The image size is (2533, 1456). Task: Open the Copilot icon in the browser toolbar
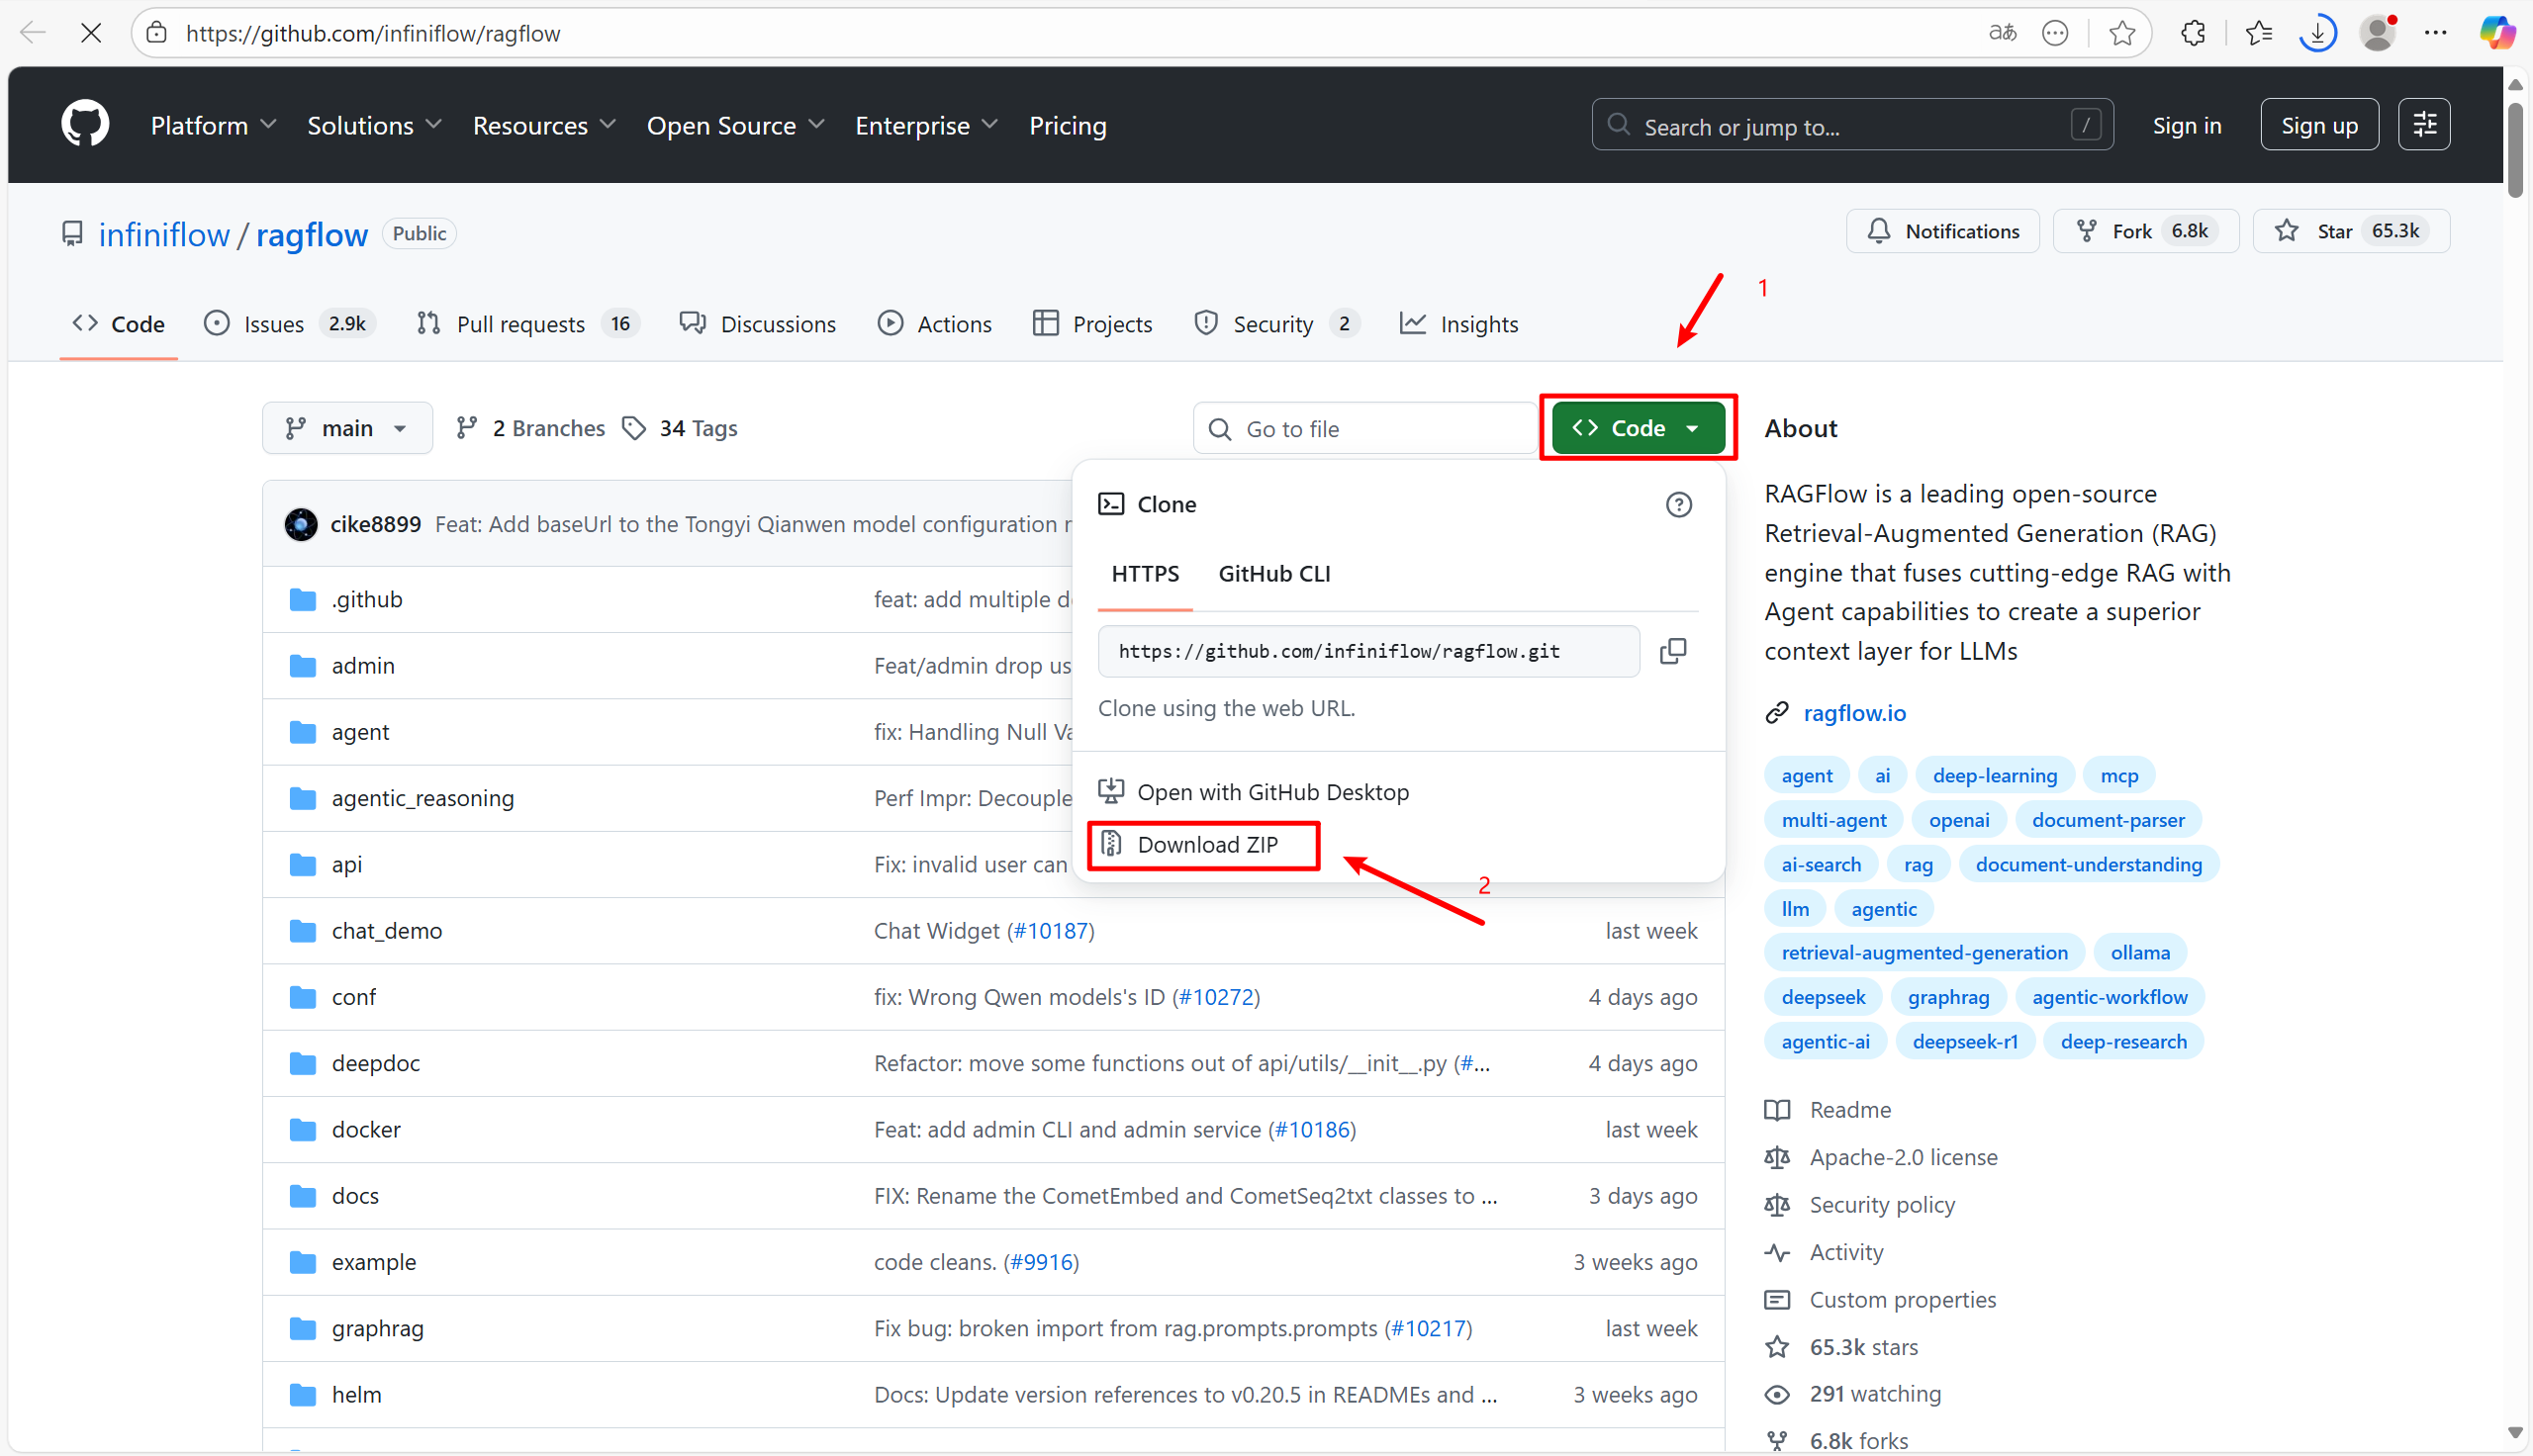(x=2497, y=33)
